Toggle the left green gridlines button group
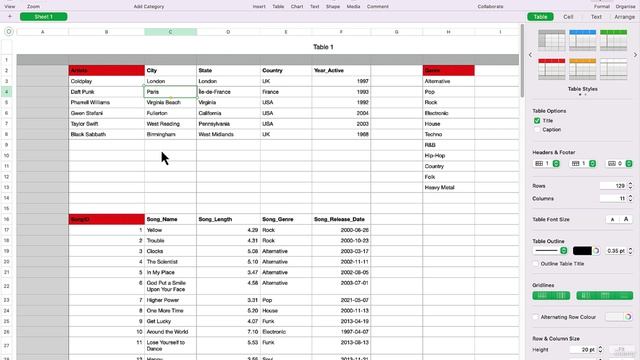The width and height of the screenshot is (640, 360). pyautogui.click(x=551, y=296)
